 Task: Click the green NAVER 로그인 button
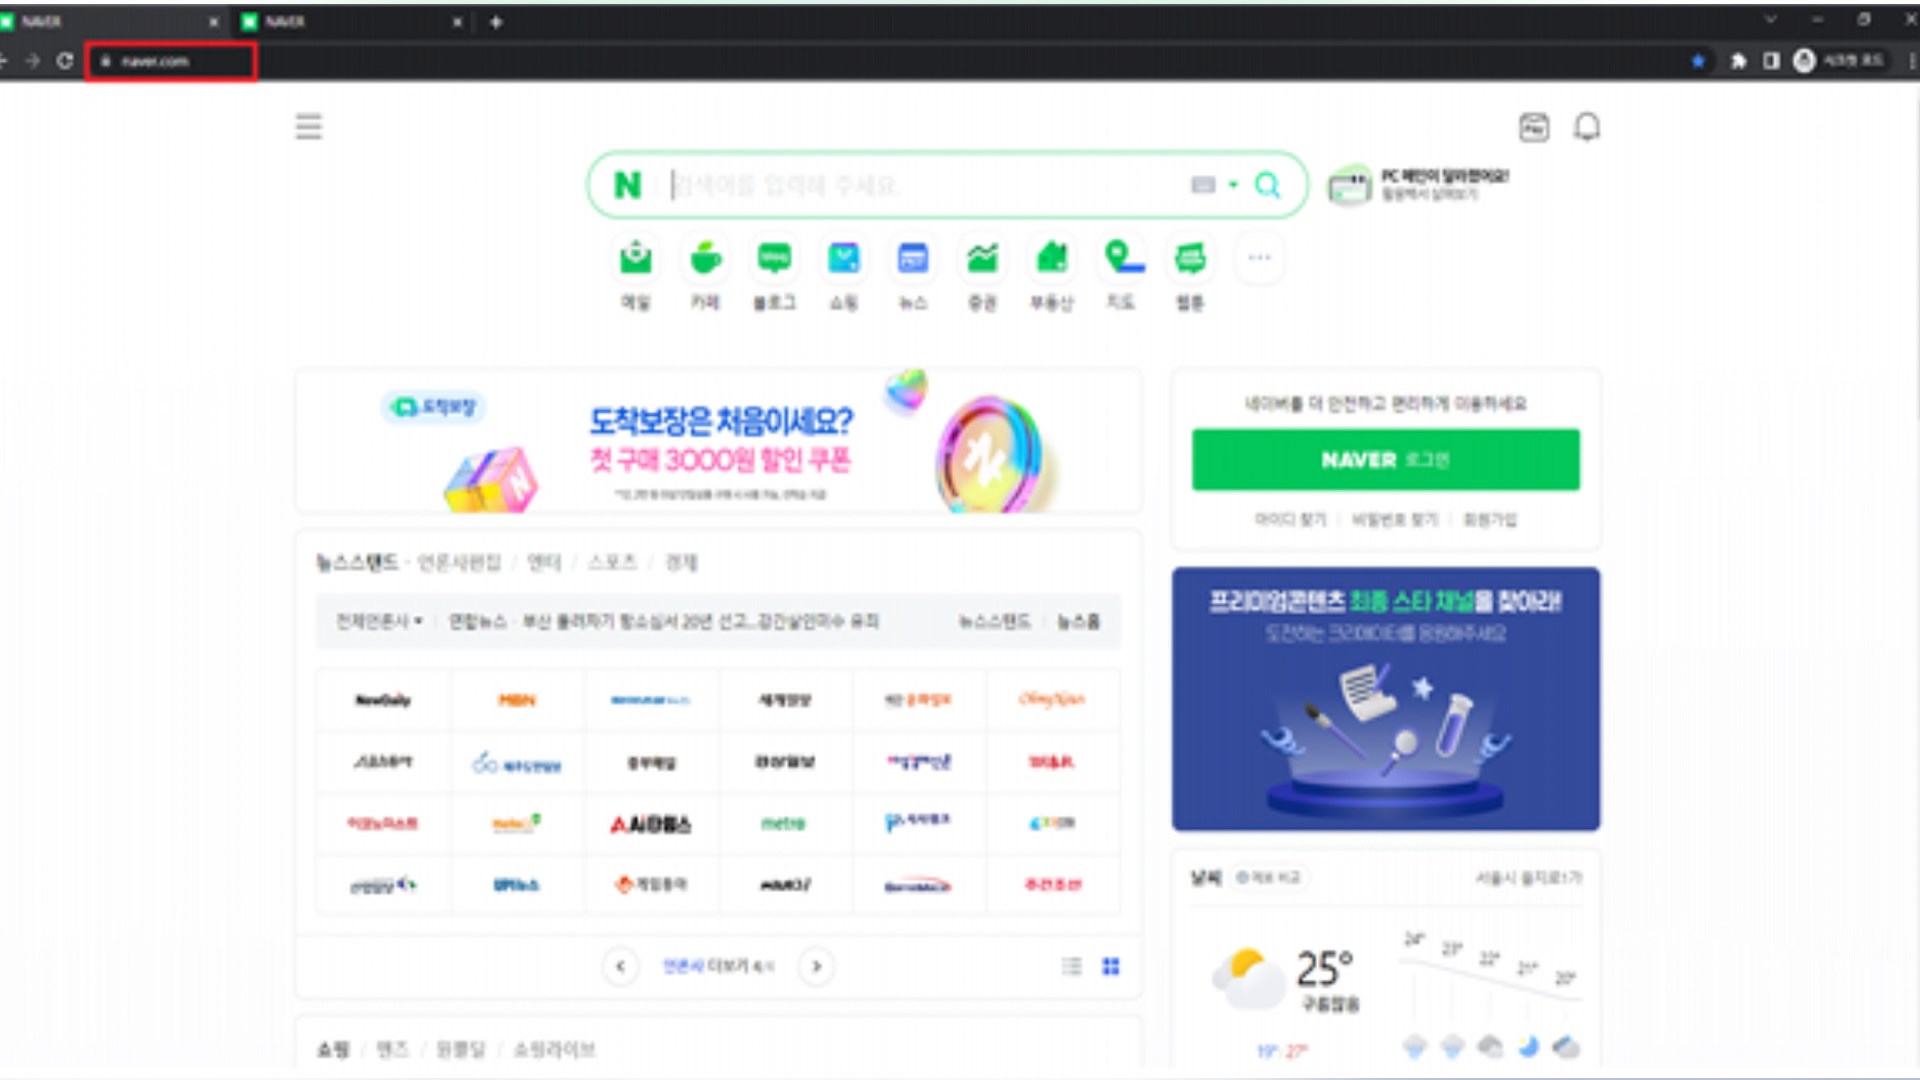click(1384, 460)
